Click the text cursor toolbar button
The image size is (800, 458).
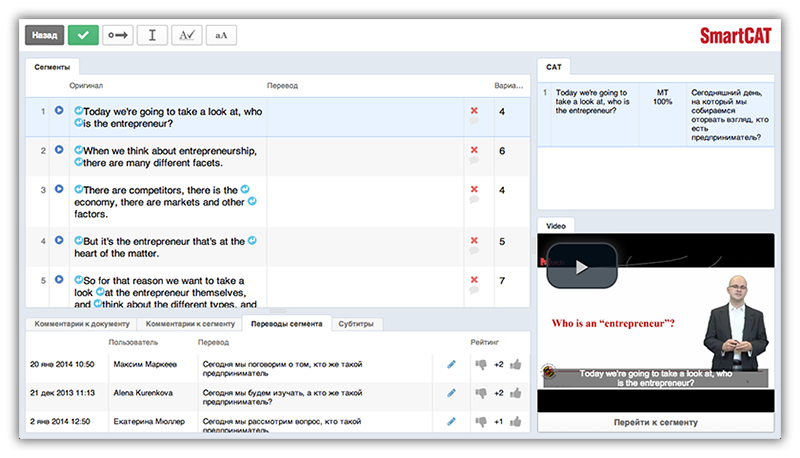pyautogui.click(x=152, y=35)
